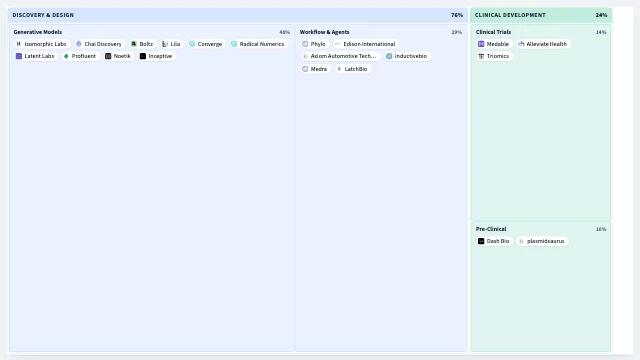The height and width of the screenshot is (360, 640).
Task: Click the Isomorphic Labs logo icon
Action: 19,44
